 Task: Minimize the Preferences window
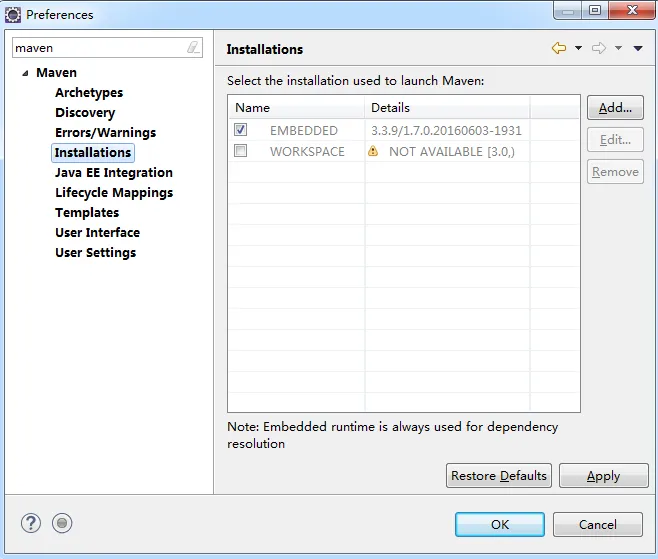[568, 10]
